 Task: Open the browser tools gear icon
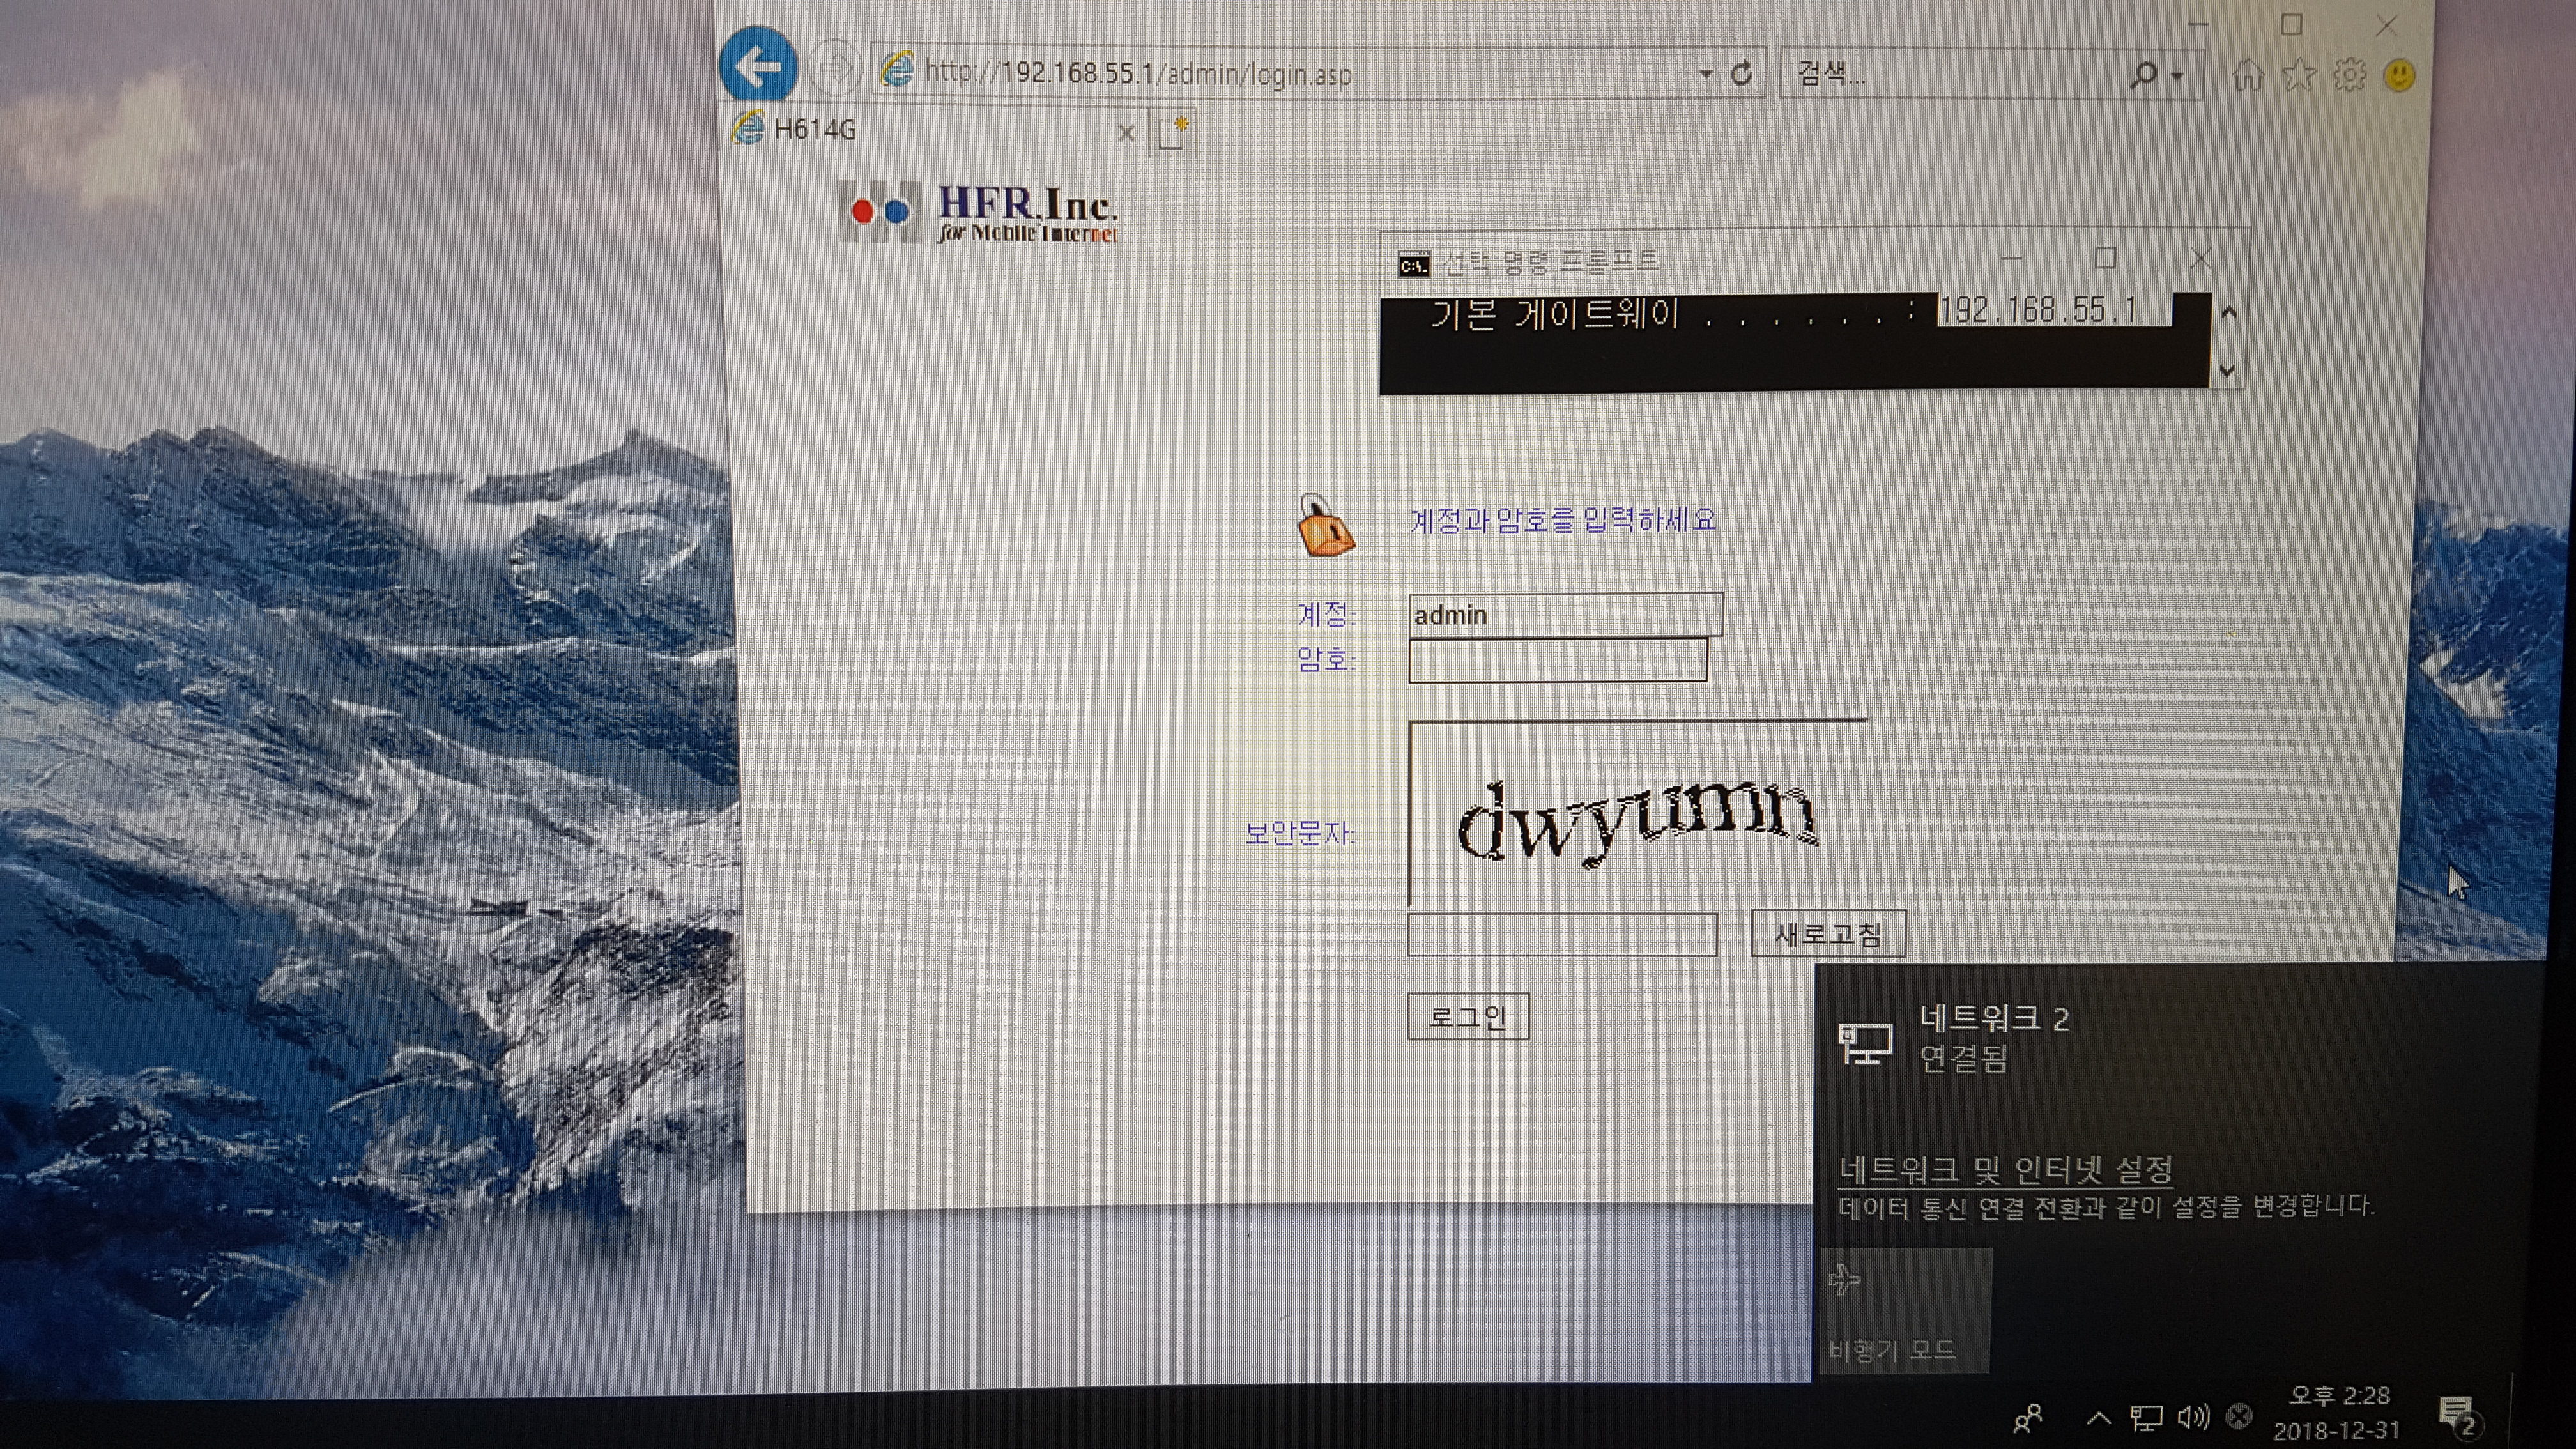[x=2349, y=74]
